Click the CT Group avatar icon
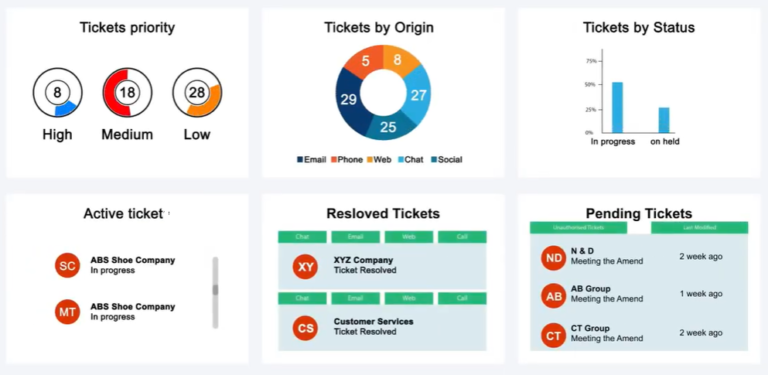The height and width of the screenshot is (375, 768). tap(553, 335)
